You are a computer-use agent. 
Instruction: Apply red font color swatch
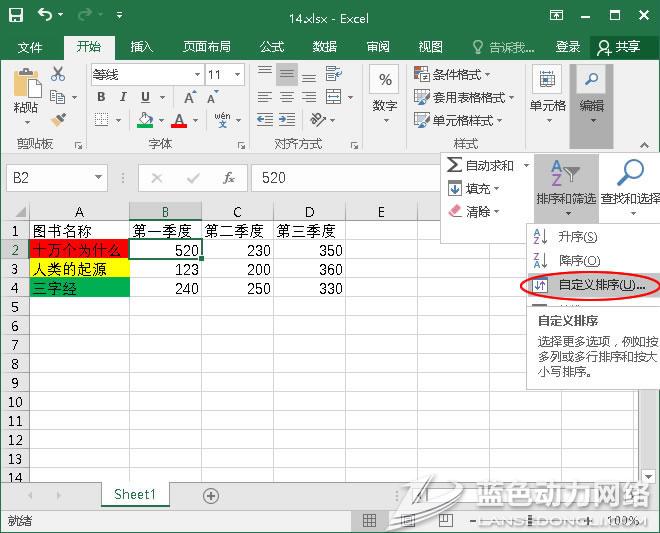pyautogui.click(x=179, y=120)
